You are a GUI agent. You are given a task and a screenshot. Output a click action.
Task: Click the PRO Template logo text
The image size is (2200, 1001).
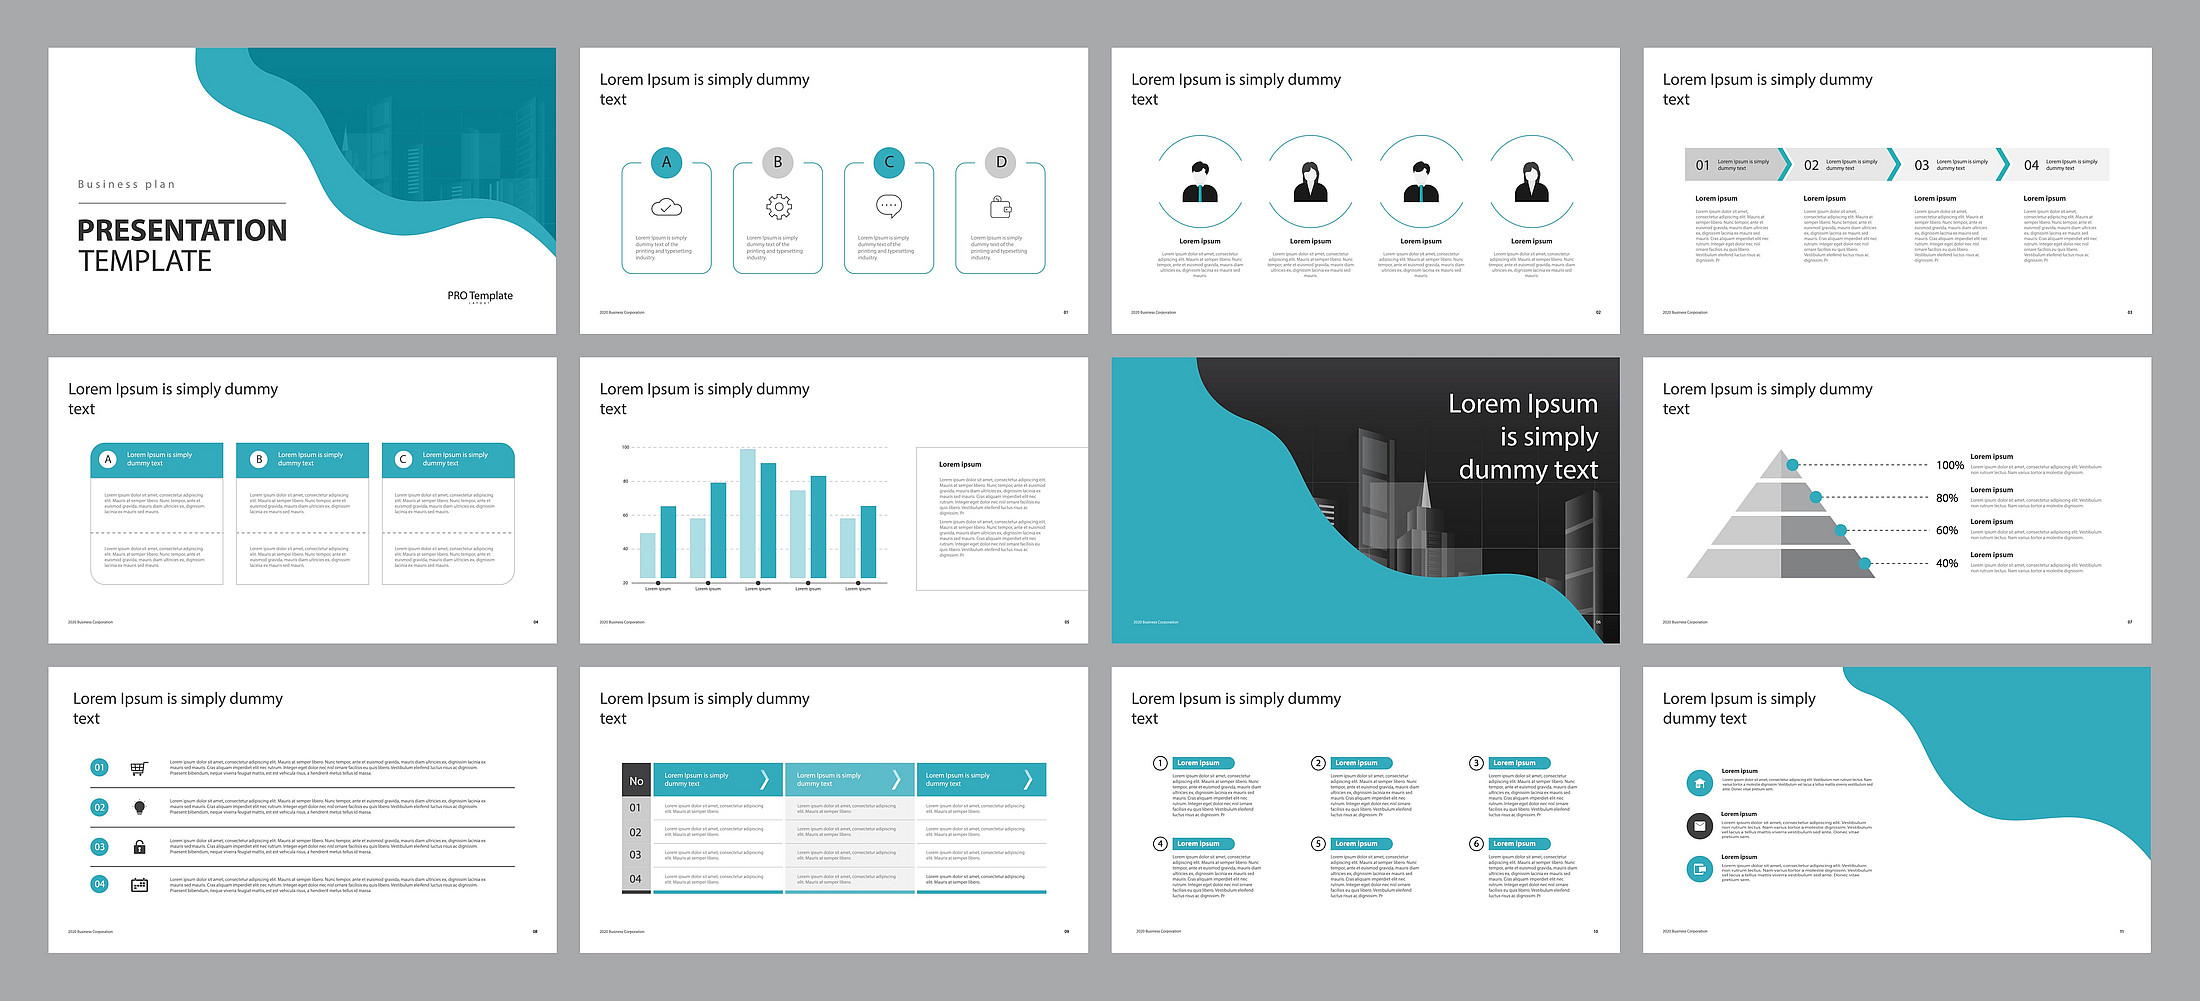[480, 296]
